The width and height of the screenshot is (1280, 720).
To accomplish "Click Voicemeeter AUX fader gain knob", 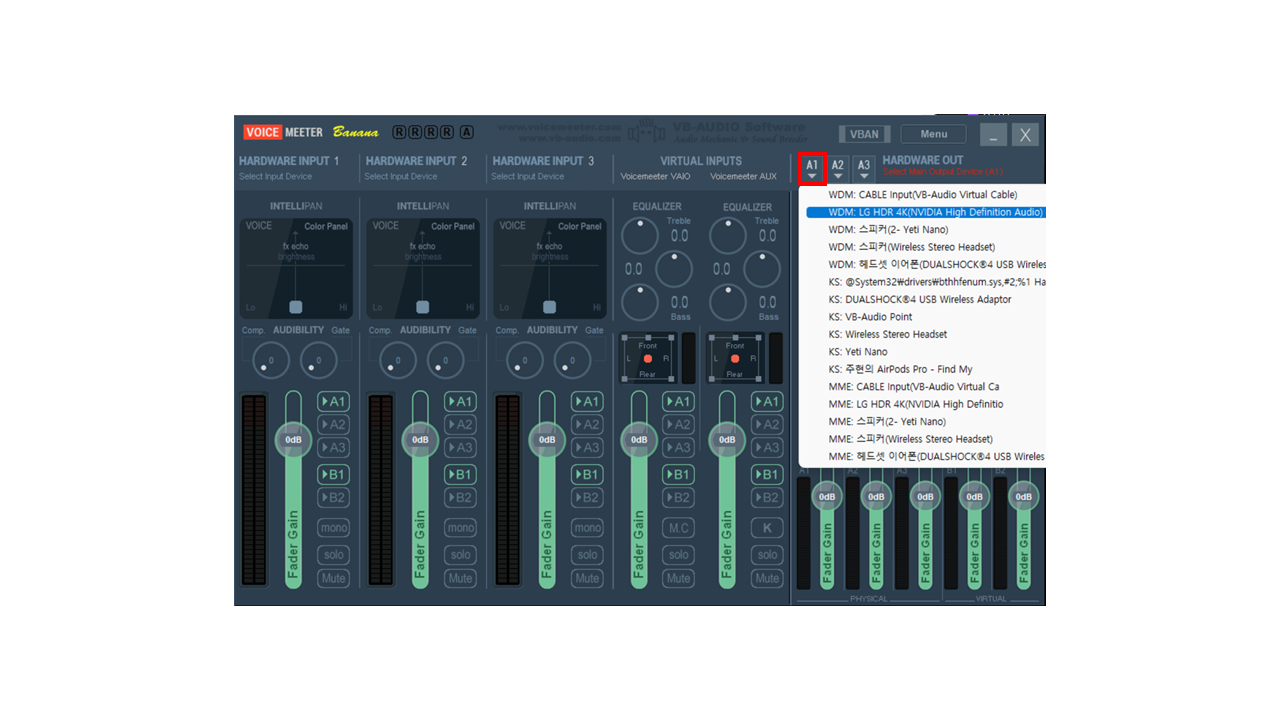I will pyautogui.click(x=727, y=440).
